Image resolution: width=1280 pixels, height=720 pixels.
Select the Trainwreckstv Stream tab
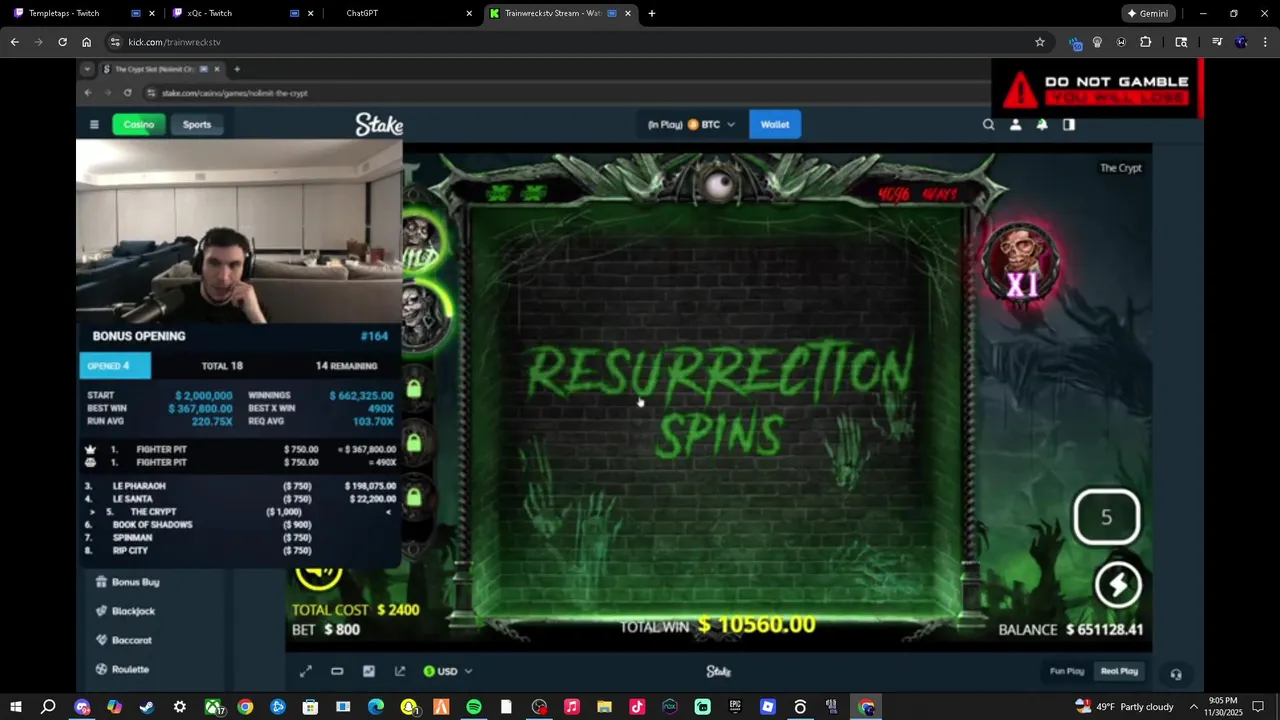(x=560, y=13)
